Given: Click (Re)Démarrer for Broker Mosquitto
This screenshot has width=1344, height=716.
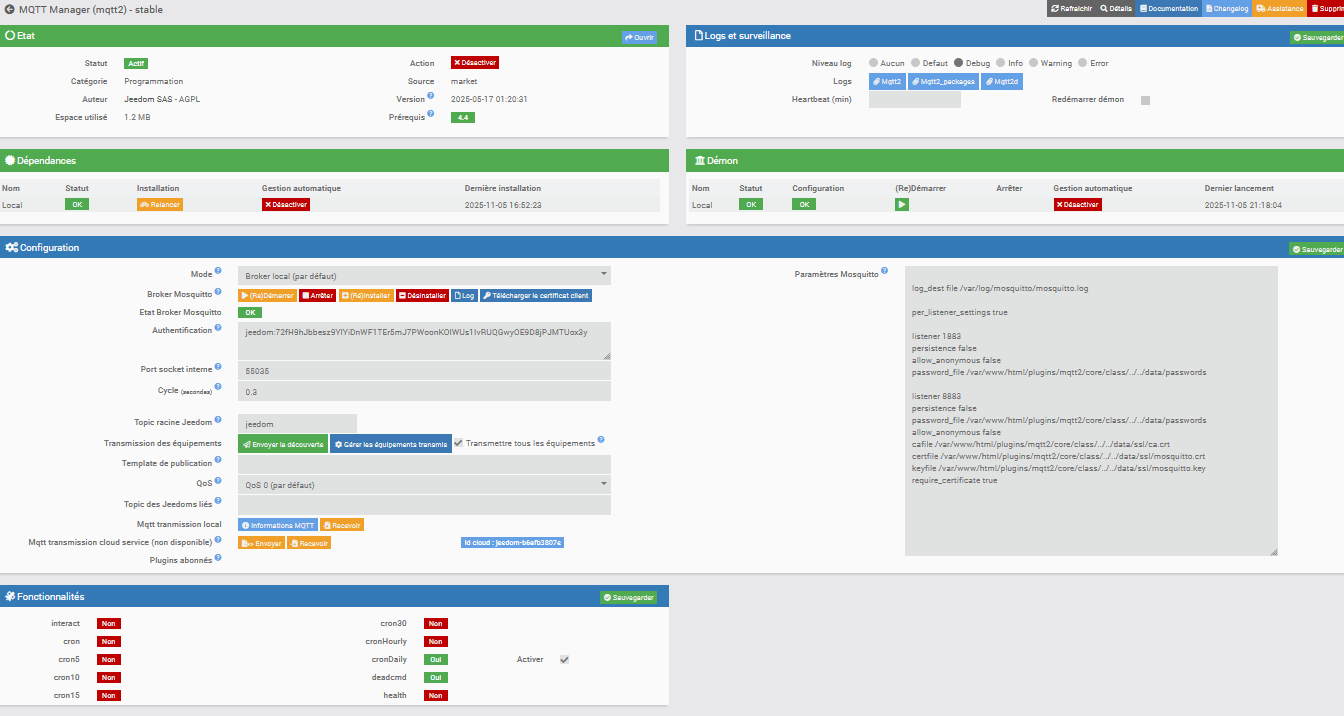Looking at the screenshot, I should (x=267, y=296).
